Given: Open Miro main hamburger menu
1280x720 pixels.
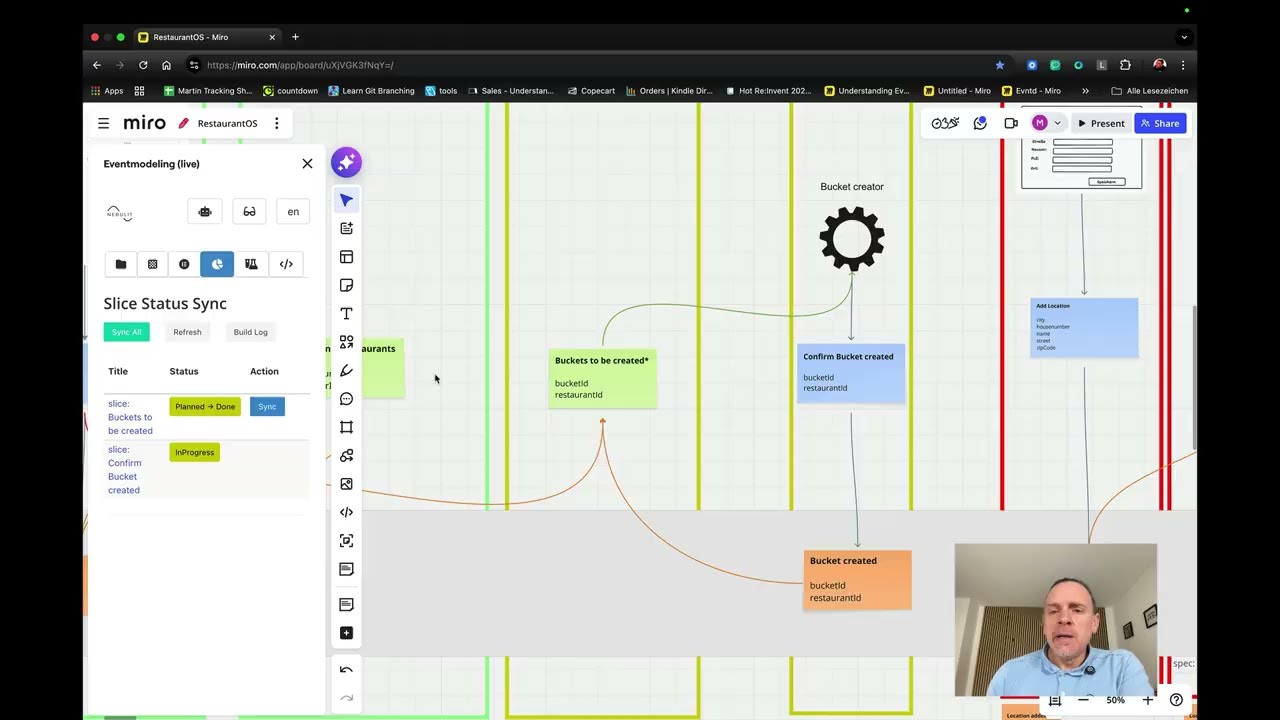Looking at the screenshot, I should click(x=103, y=123).
